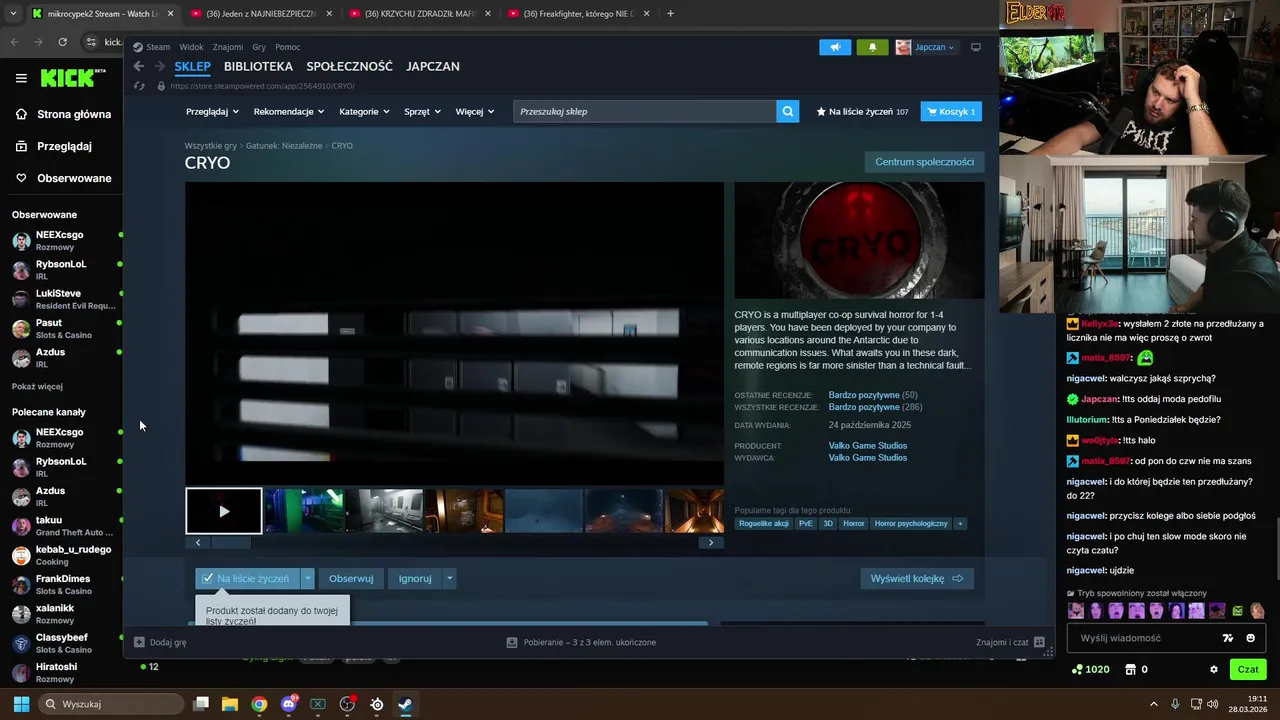
Task: Open the Widok menu in Steam
Action: 191,47
